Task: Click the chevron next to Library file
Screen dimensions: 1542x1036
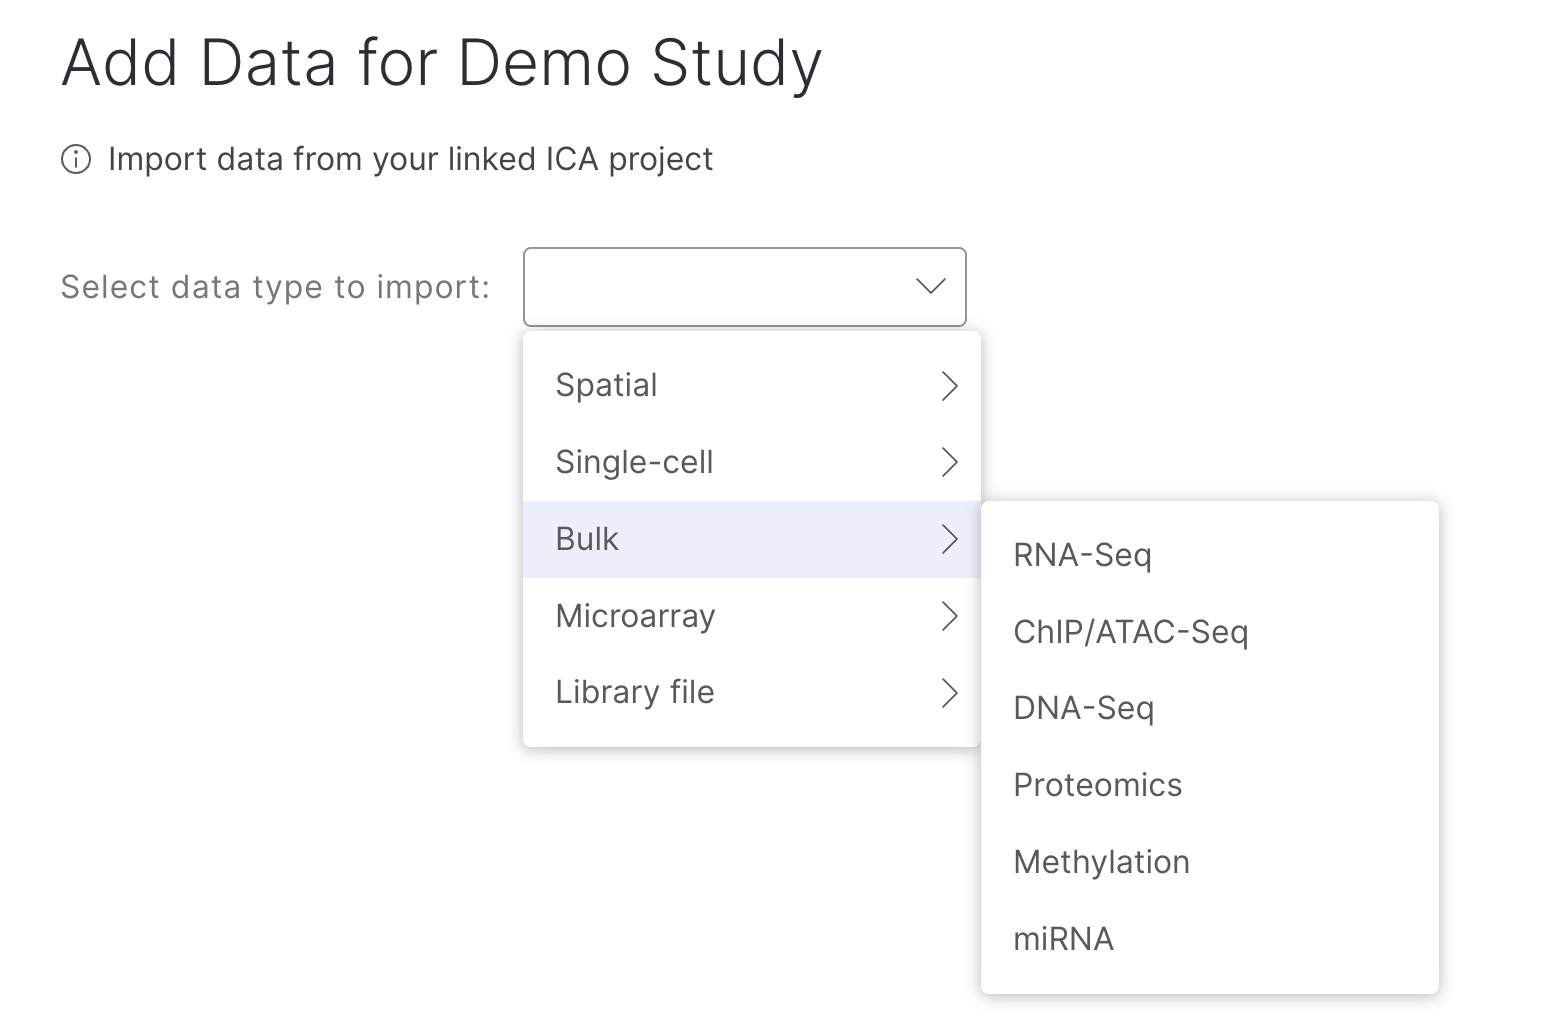Action: coord(949,693)
